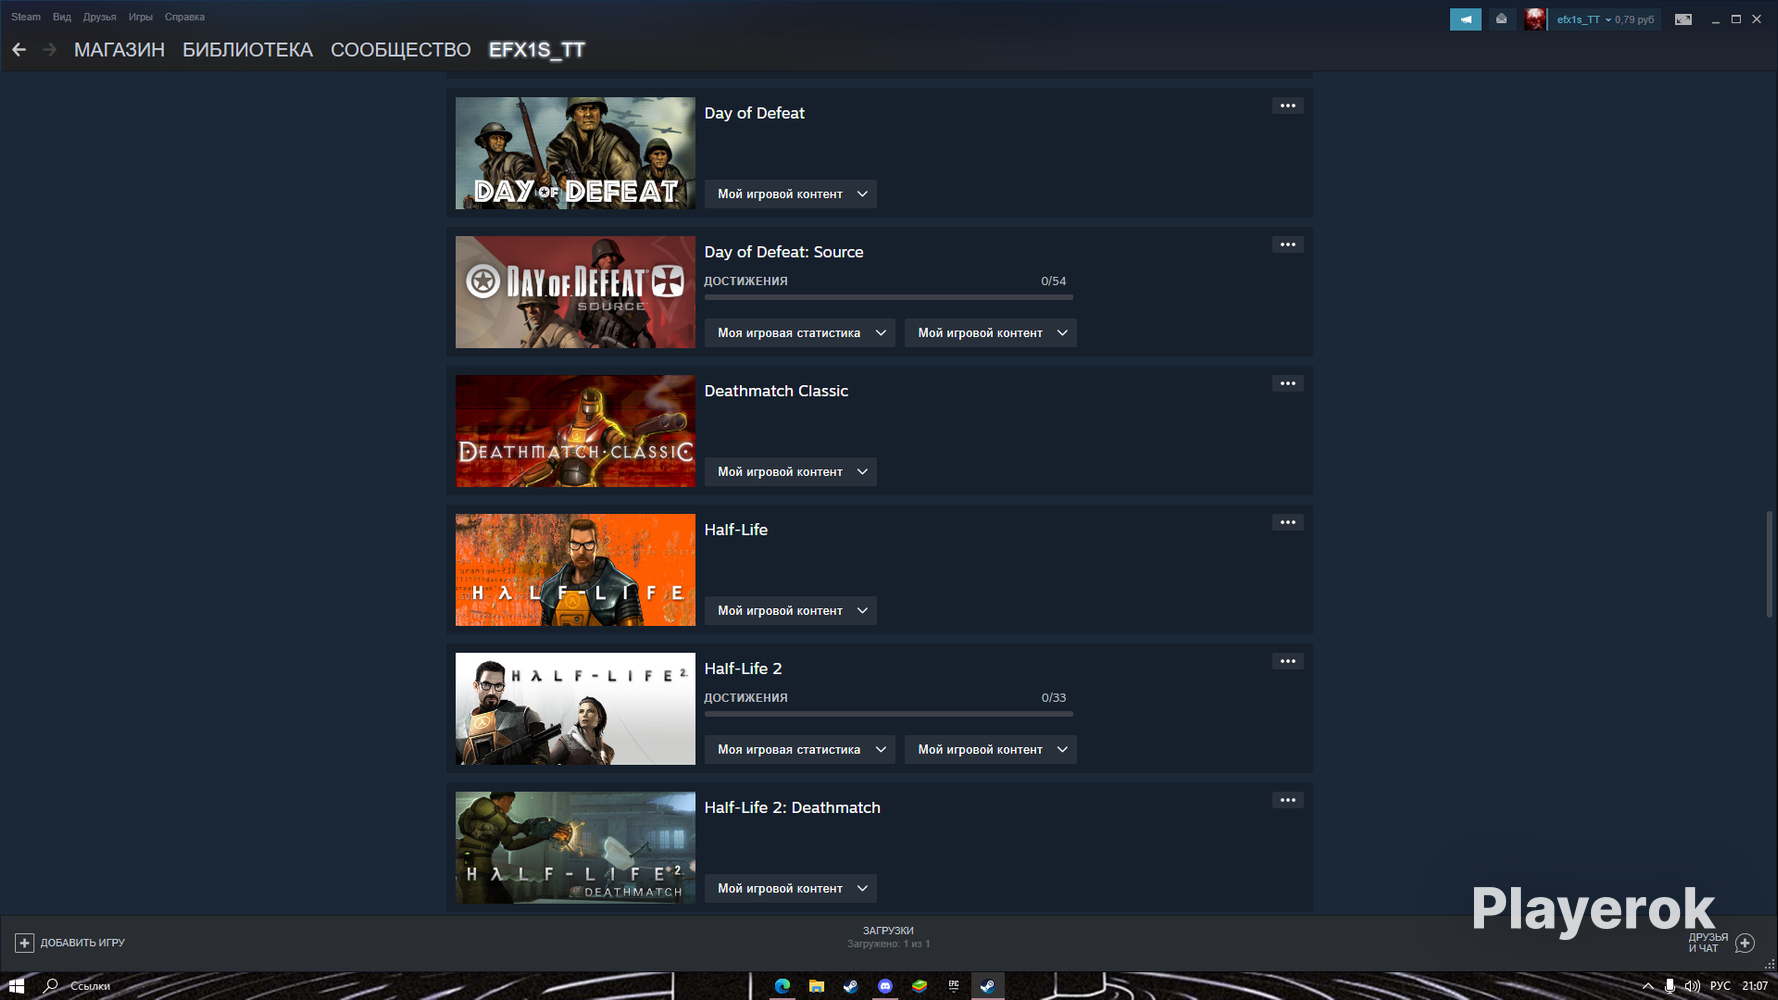Image resolution: width=1778 pixels, height=1000 pixels.
Task: Open the Игры menu
Action: [141, 17]
